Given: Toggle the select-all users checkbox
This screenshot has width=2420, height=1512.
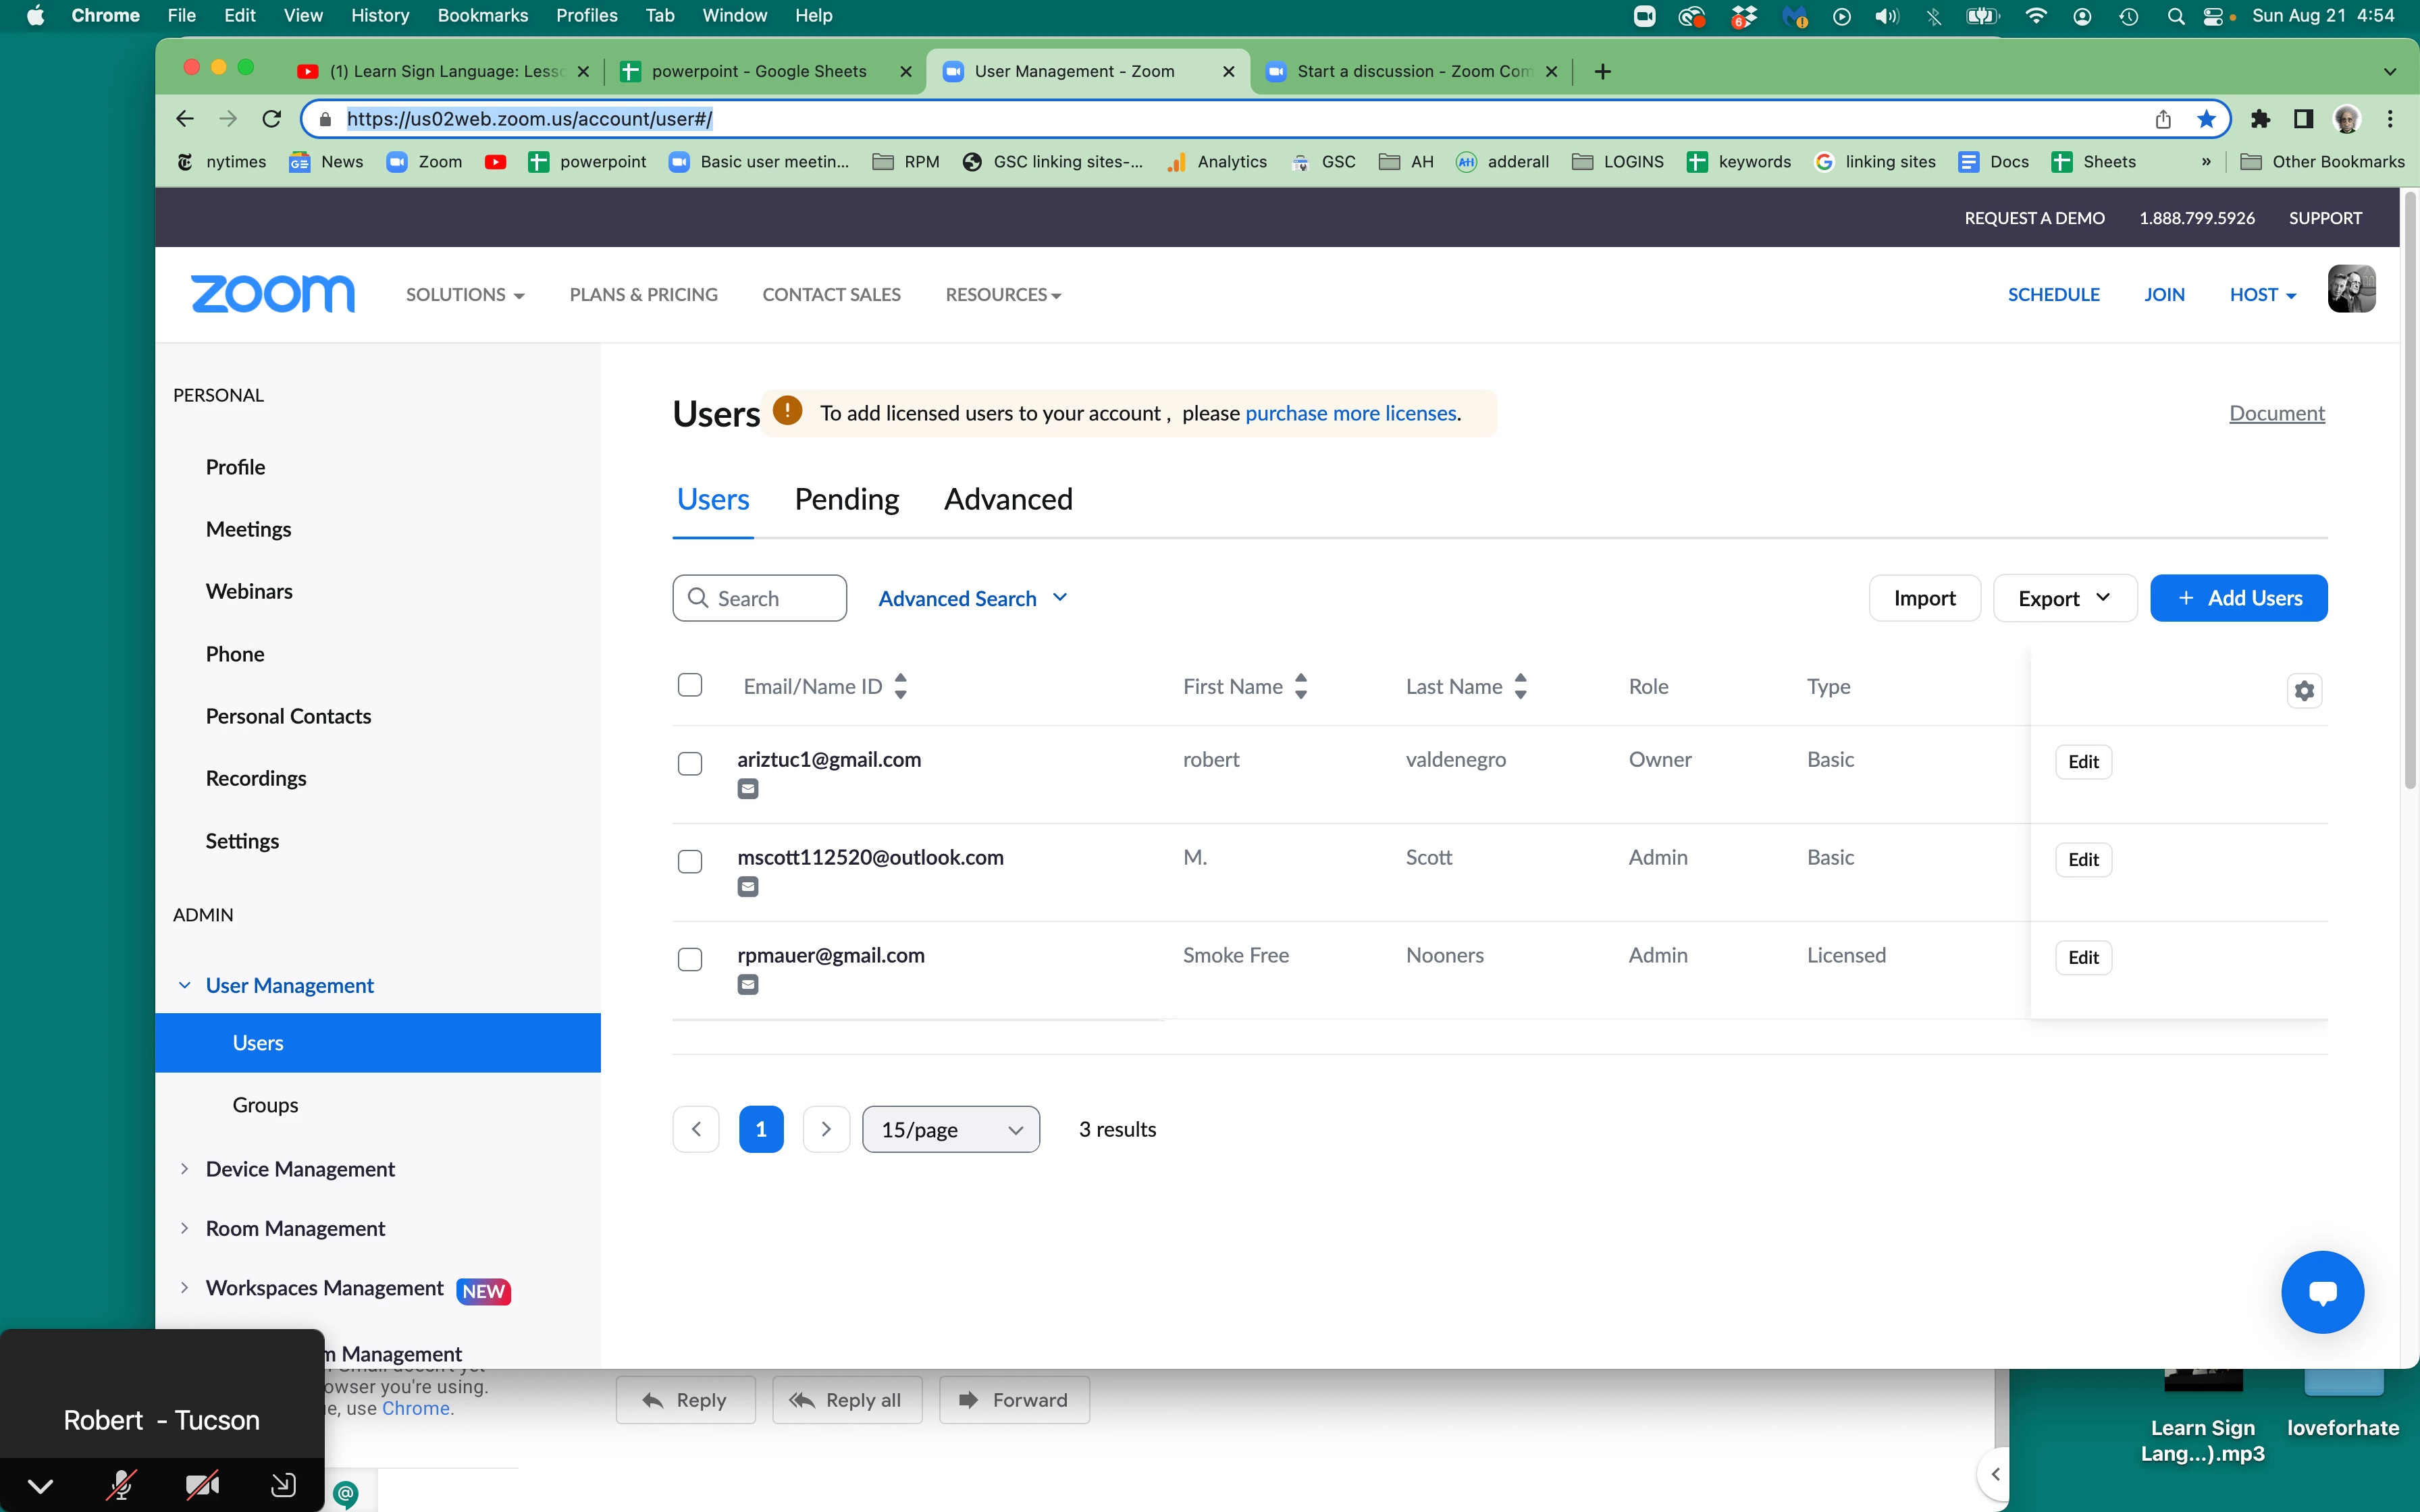Looking at the screenshot, I should pyautogui.click(x=689, y=685).
